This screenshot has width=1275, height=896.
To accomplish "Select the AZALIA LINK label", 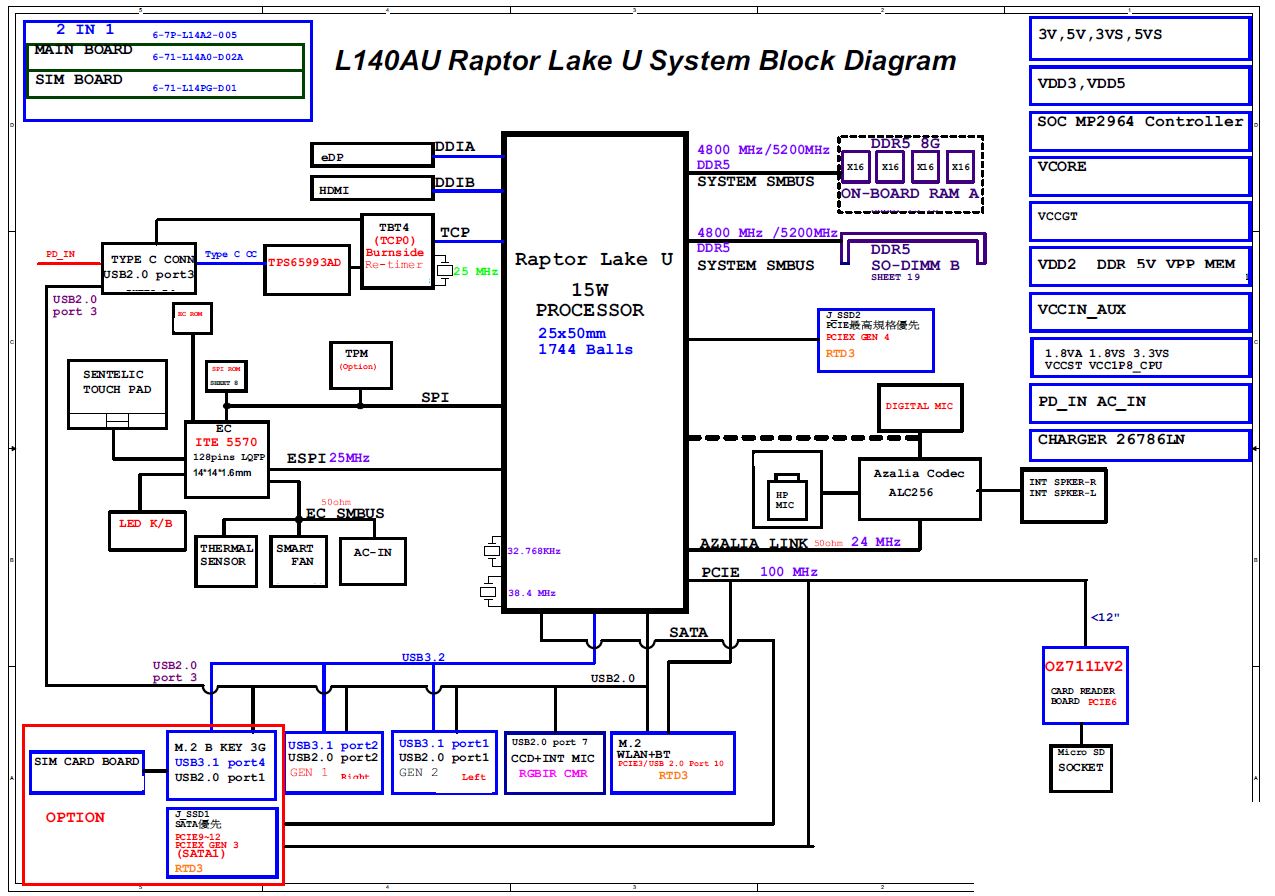I will tap(753, 544).
